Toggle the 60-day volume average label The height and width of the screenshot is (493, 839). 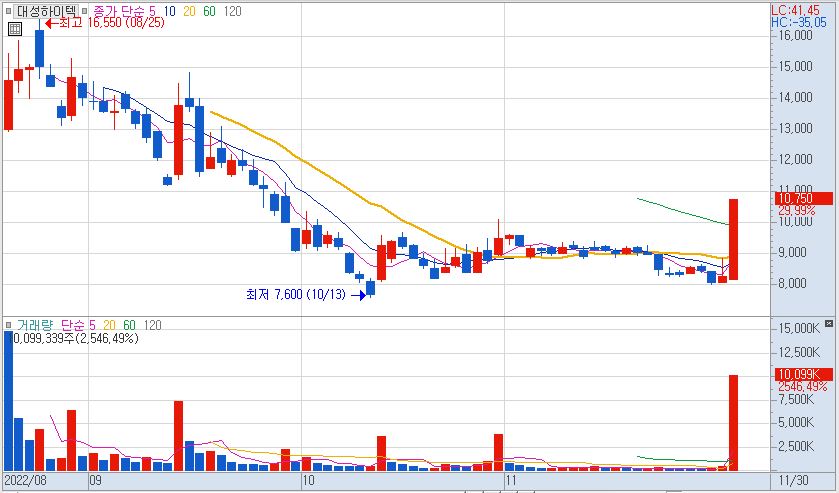pyautogui.click(x=129, y=325)
